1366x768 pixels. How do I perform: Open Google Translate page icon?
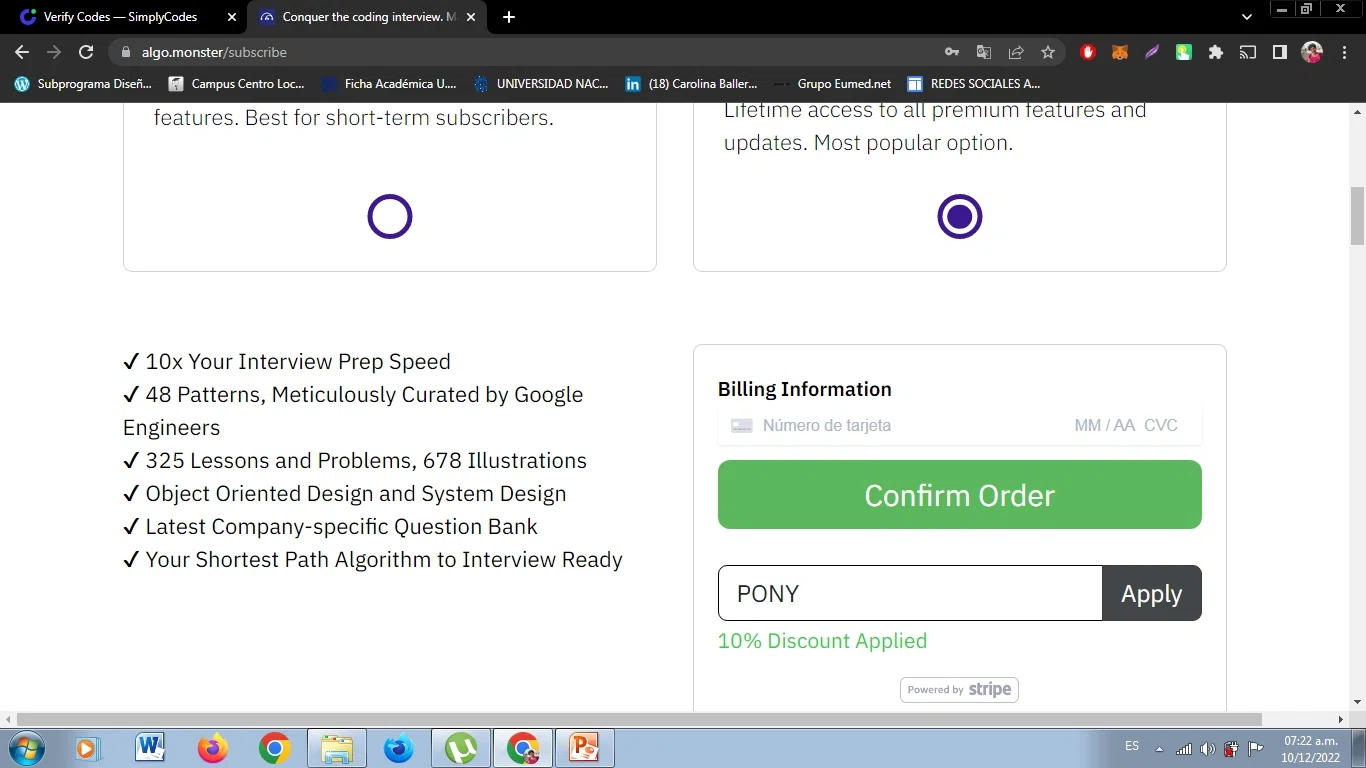tap(984, 52)
